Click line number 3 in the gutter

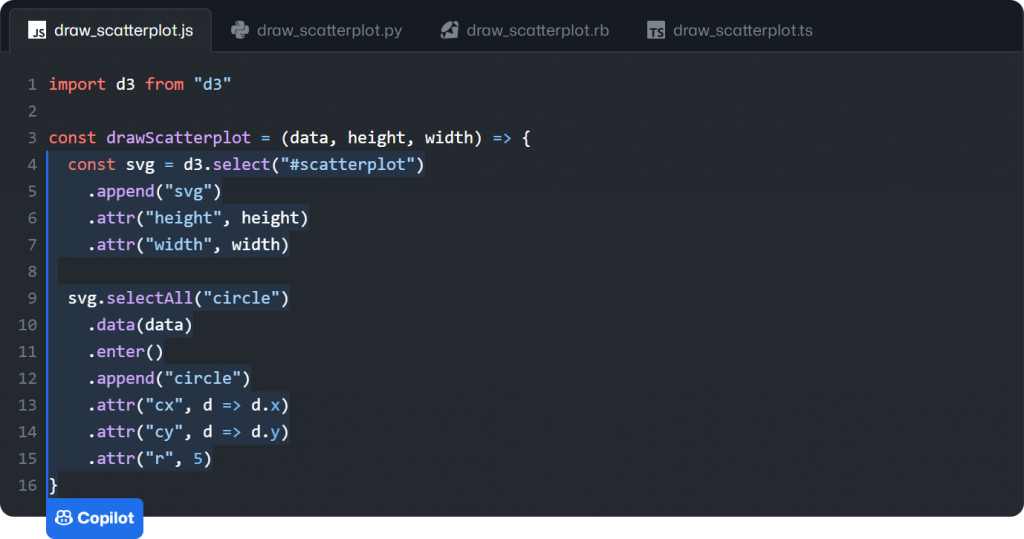pyautogui.click(x=32, y=138)
